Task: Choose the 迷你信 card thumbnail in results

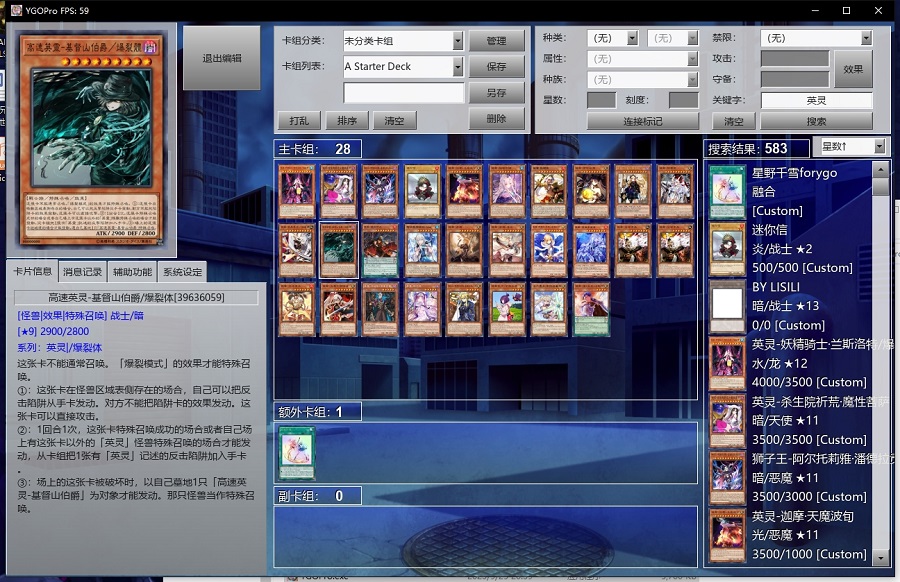Action: pos(727,248)
